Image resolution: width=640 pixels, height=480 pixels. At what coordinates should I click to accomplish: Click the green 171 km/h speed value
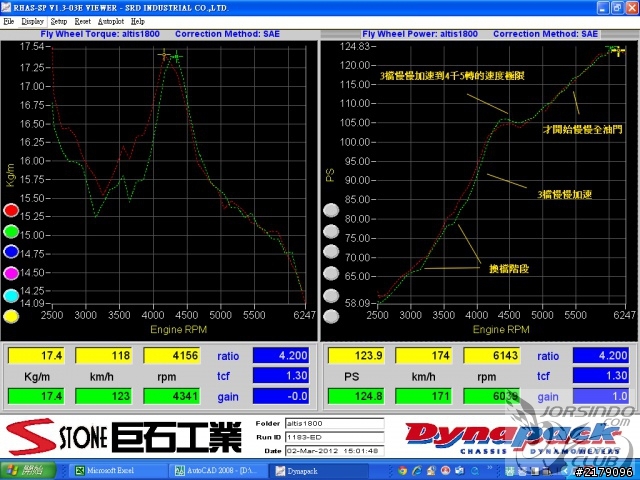(424, 396)
